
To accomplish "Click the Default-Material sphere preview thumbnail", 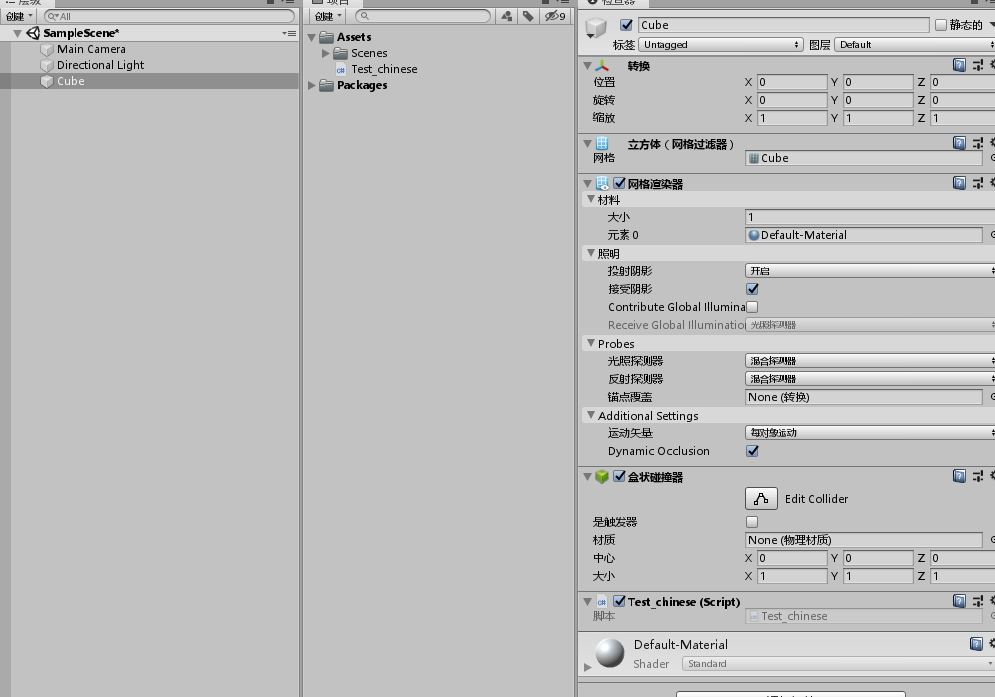I will pyautogui.click(x=610, y=653).
